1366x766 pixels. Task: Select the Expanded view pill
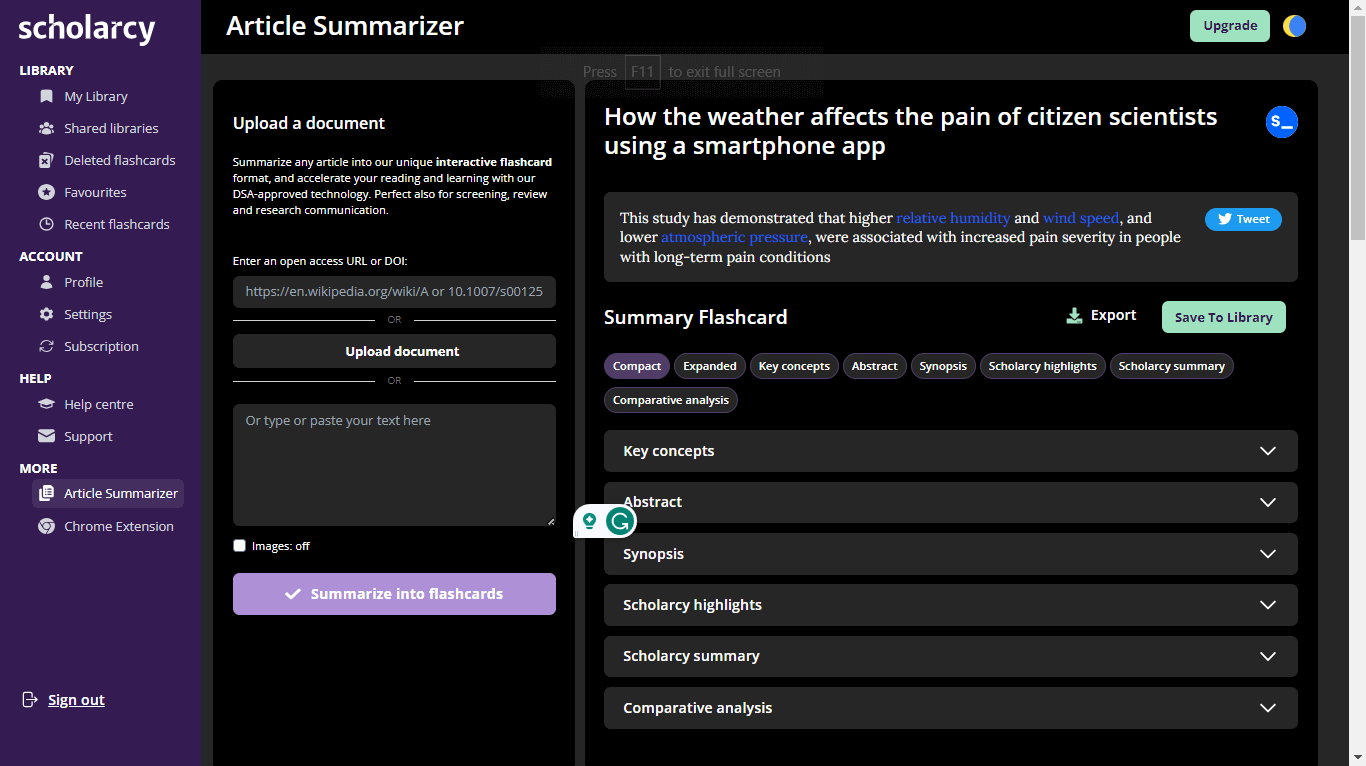coord(710,366)
